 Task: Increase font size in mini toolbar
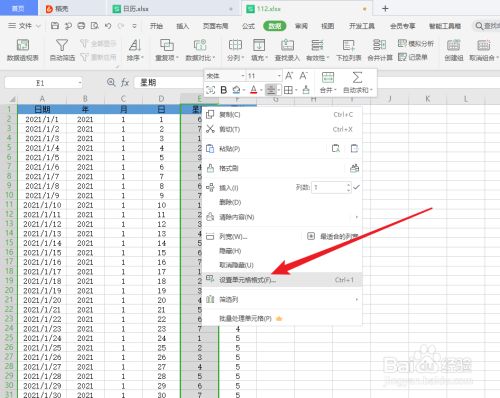(289, 76)
